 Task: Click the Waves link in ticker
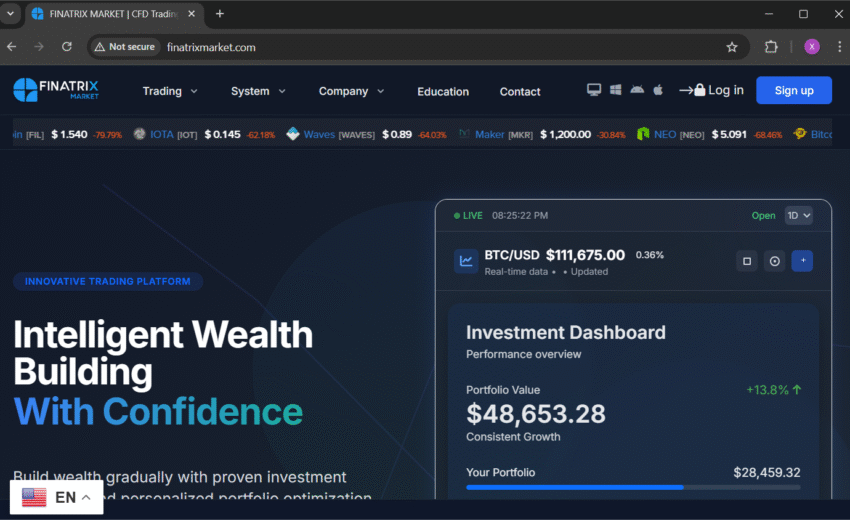coord(319,134)
